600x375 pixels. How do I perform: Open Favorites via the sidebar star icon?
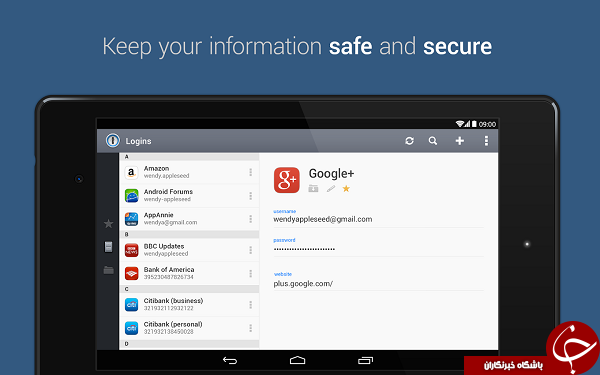109,223
